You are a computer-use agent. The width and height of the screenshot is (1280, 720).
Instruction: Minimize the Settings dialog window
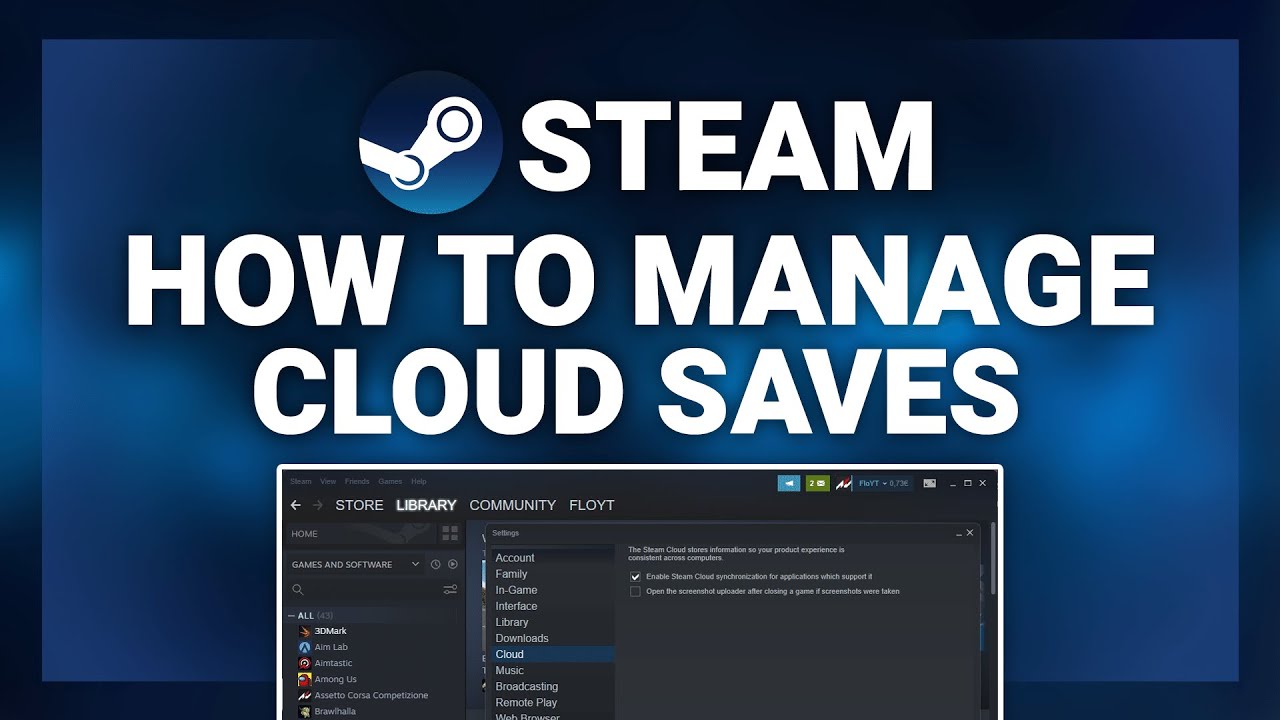(958, 534)
